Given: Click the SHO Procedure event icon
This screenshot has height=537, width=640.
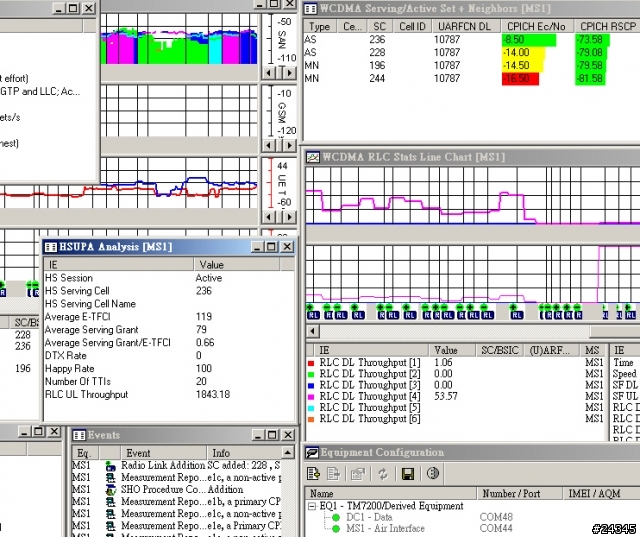Looking at the screenshot, I should (x=110, y=490).
